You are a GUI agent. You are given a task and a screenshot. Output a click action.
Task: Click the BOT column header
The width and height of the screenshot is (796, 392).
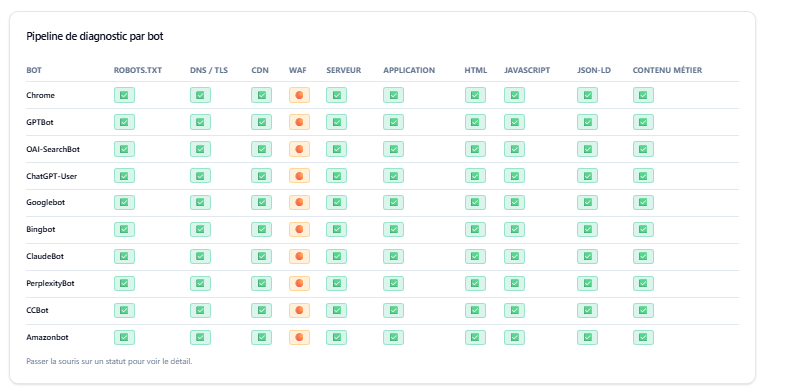tap(34, 71)
